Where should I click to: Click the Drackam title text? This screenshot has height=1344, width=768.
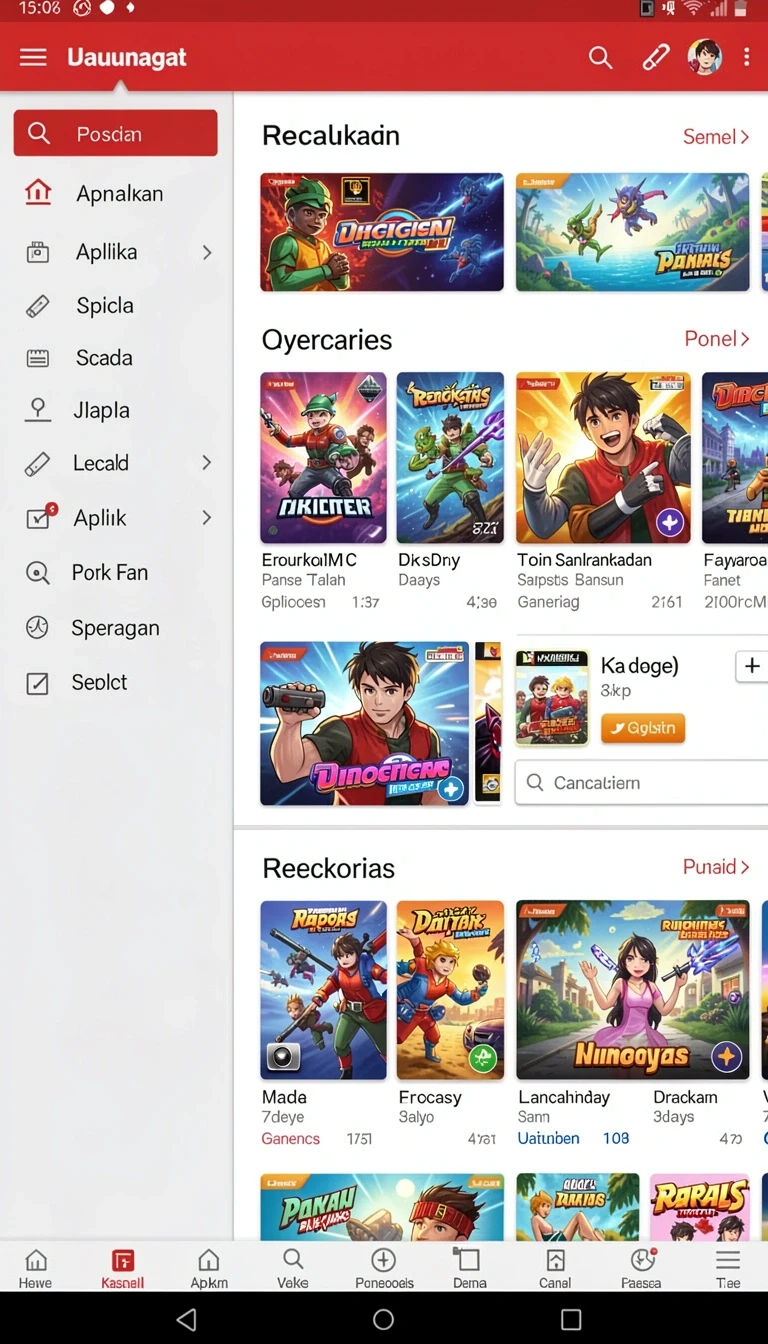coord(685,1097)
